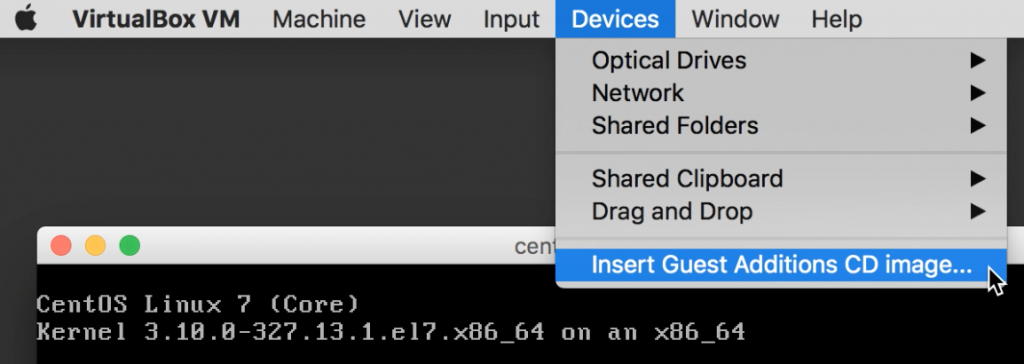Open the Apple menu icon
This screenshot has height=364, width=1024.
pyautogui.click(x=25, y=18)
